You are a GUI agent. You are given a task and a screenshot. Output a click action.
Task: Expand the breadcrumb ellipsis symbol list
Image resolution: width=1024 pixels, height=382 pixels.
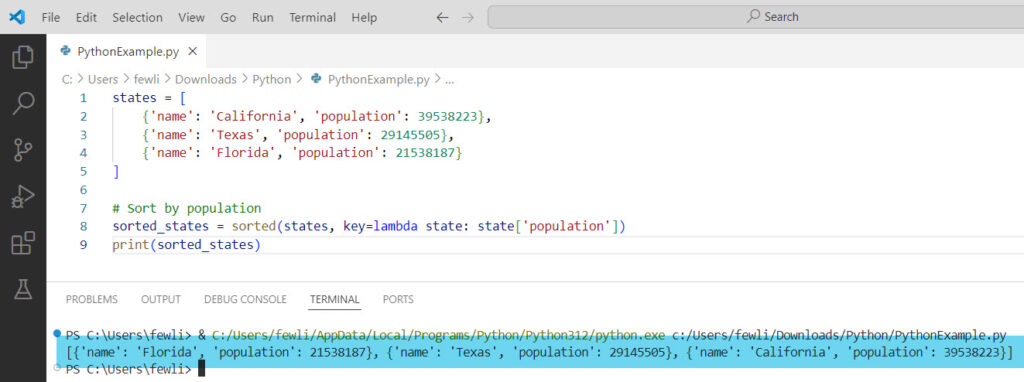[449, 80]
